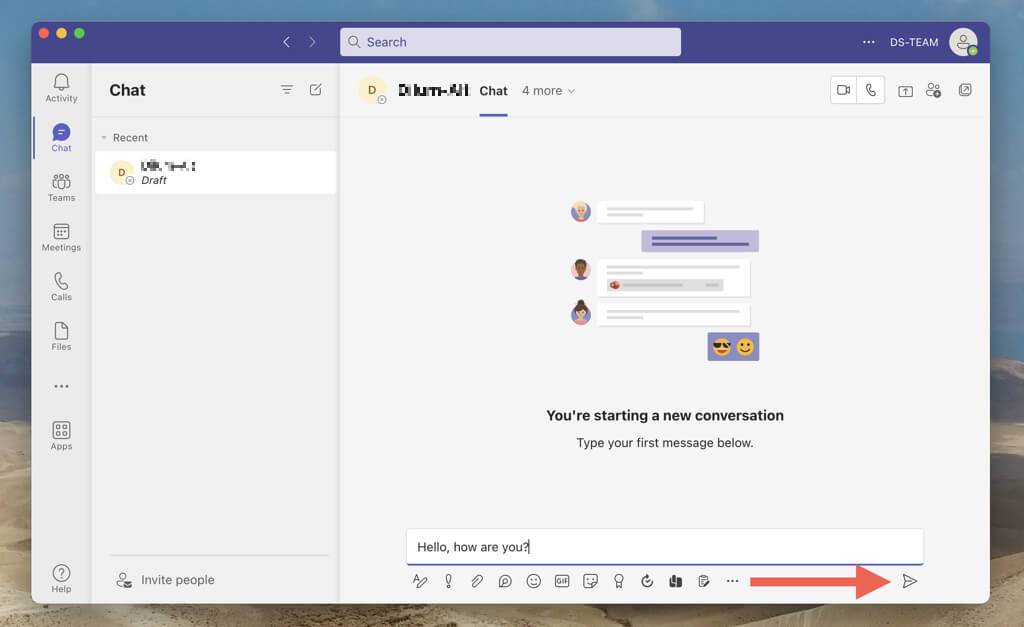Open the Approvals toolbar icon
The width and height of the screenshot is (1024, 627).
click(x=703, y=581)
